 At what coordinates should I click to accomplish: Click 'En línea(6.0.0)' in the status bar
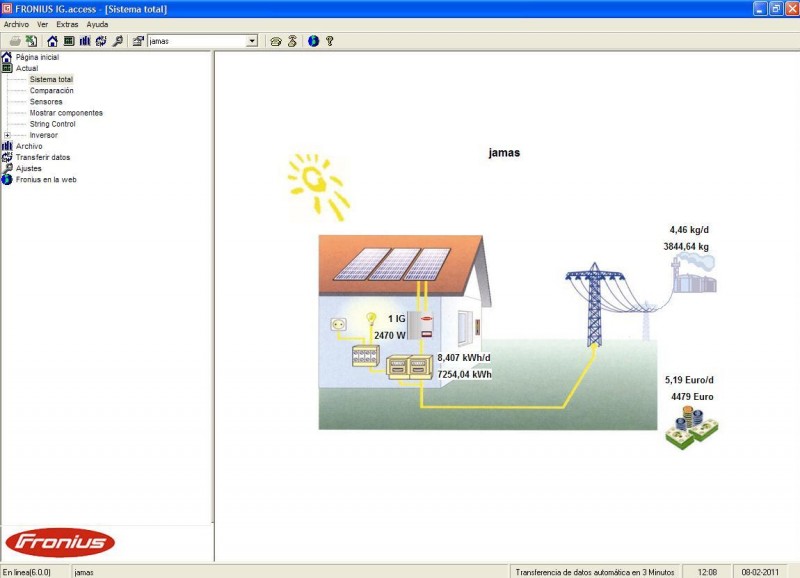pos(27,572)
